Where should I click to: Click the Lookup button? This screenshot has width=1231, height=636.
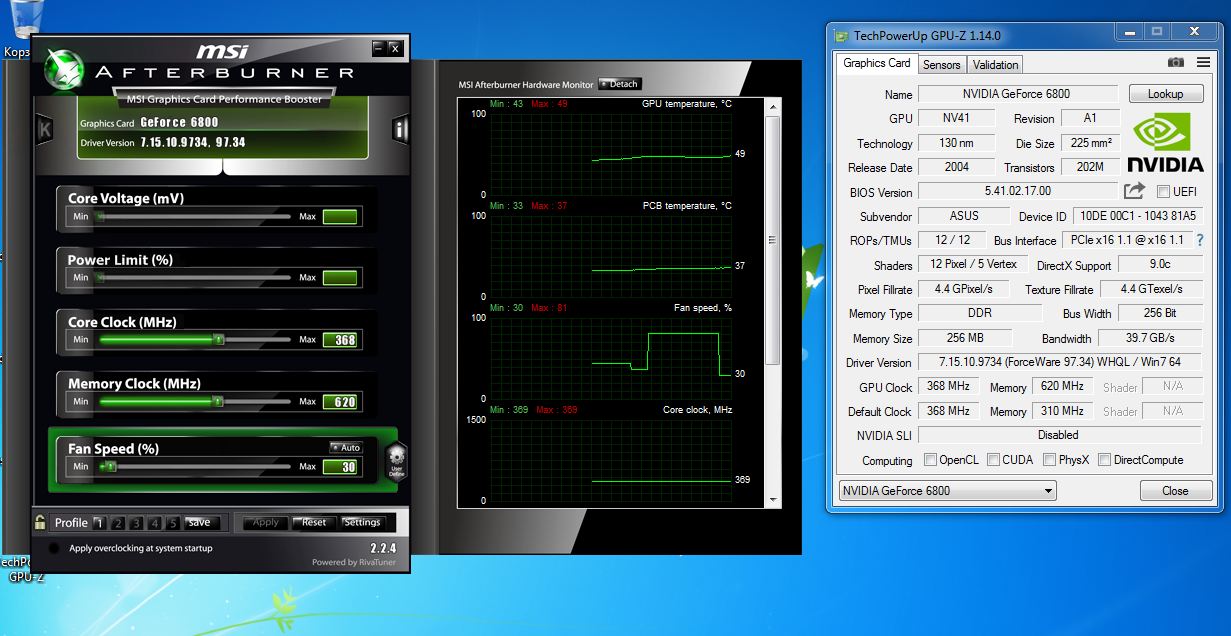point(1165,94)
